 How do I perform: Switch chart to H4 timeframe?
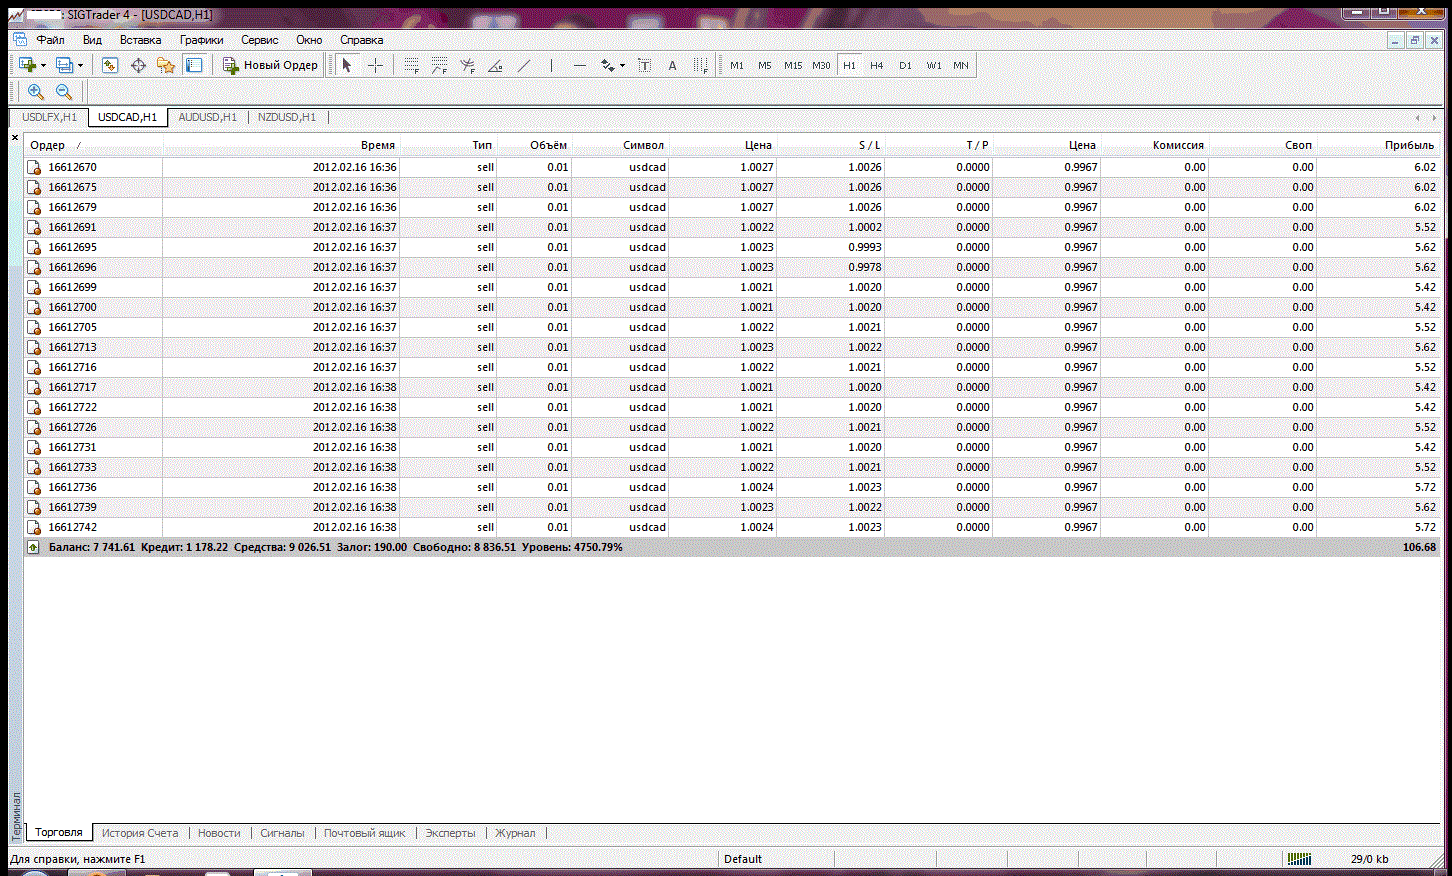pyautogui.click(x=877, y=65)
